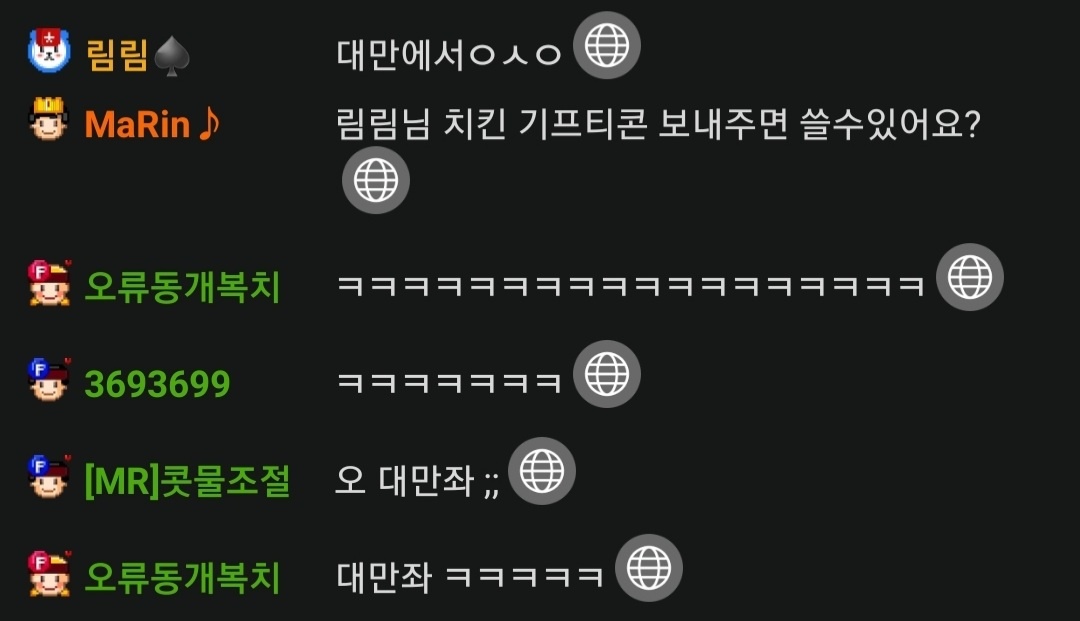Tap the globe icon beside 3693699's ㅋㅋㅋ message

(x=607, y=374)
